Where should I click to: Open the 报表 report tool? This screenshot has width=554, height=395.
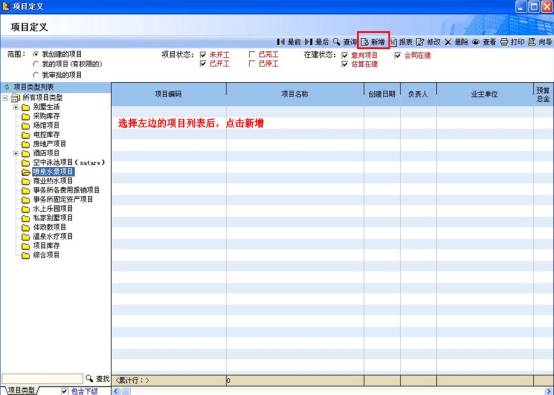(401, 42)
